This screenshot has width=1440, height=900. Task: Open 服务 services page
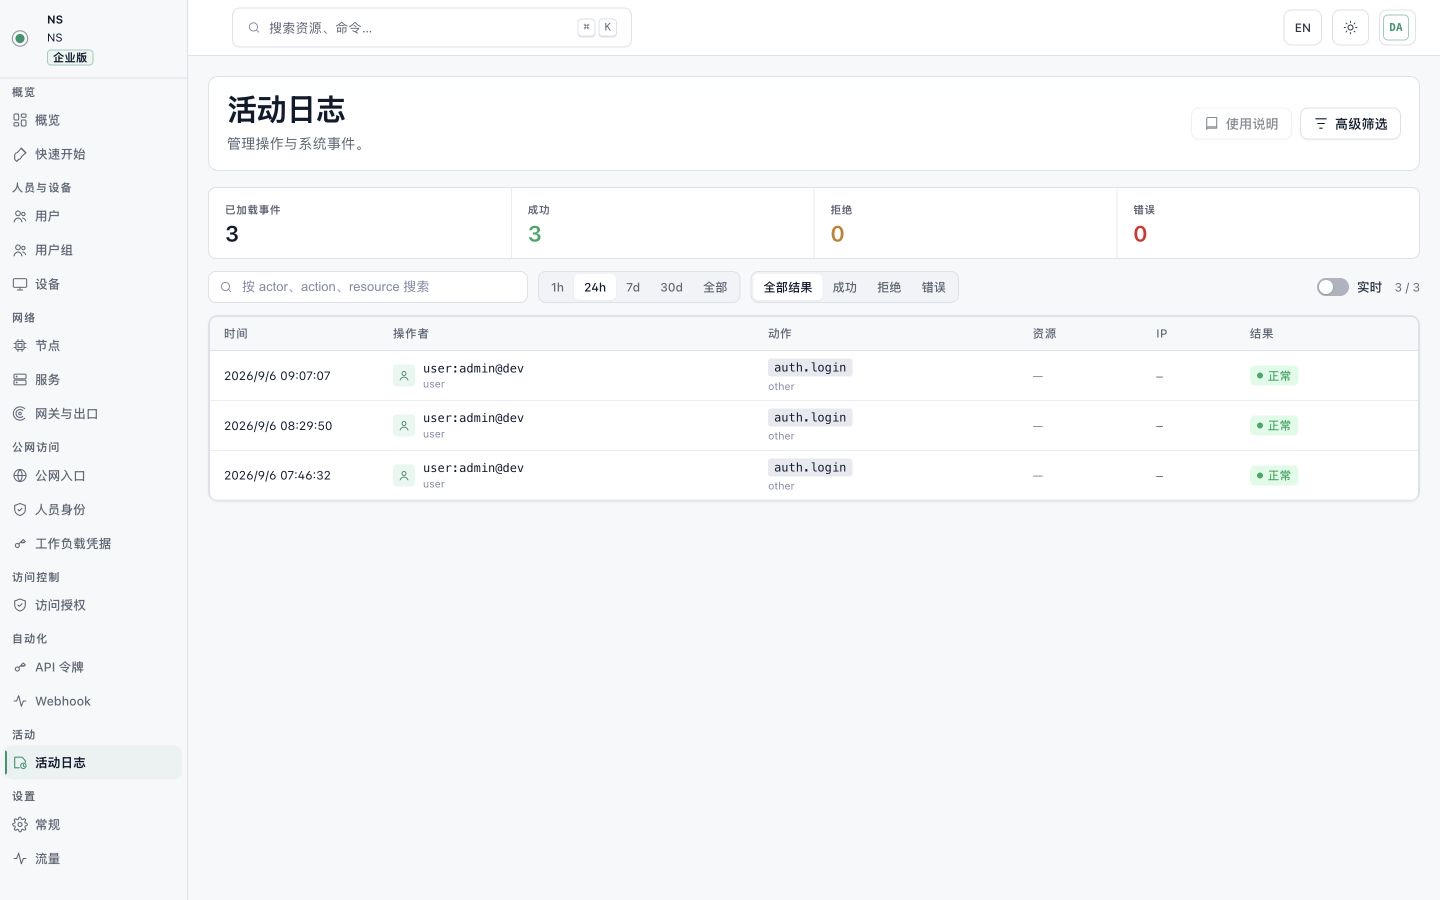click(x=93, y=380)
